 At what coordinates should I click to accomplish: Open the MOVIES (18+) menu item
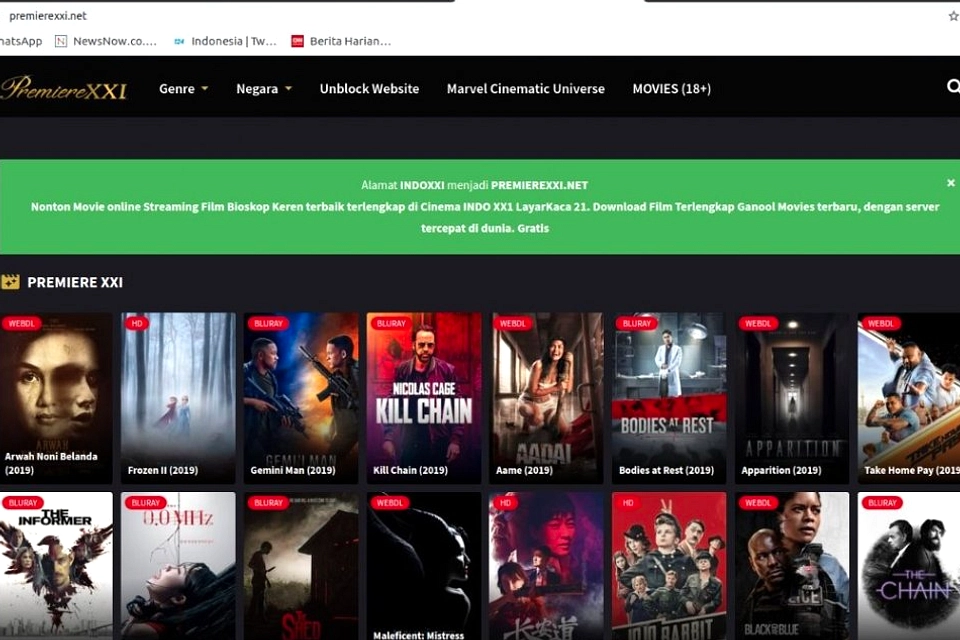pyautogui.click(x=671, y=89)
